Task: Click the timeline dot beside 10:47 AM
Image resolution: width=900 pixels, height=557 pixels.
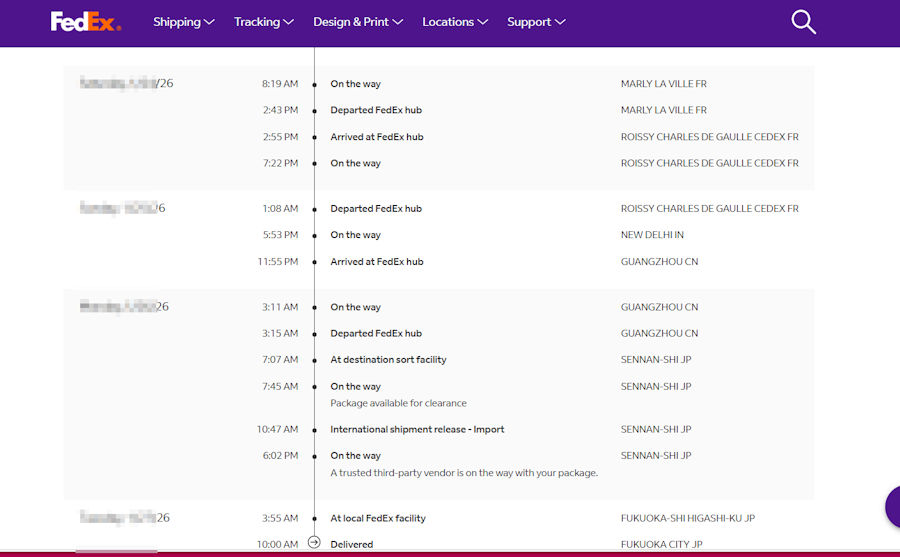Action: tap(314, 430)
